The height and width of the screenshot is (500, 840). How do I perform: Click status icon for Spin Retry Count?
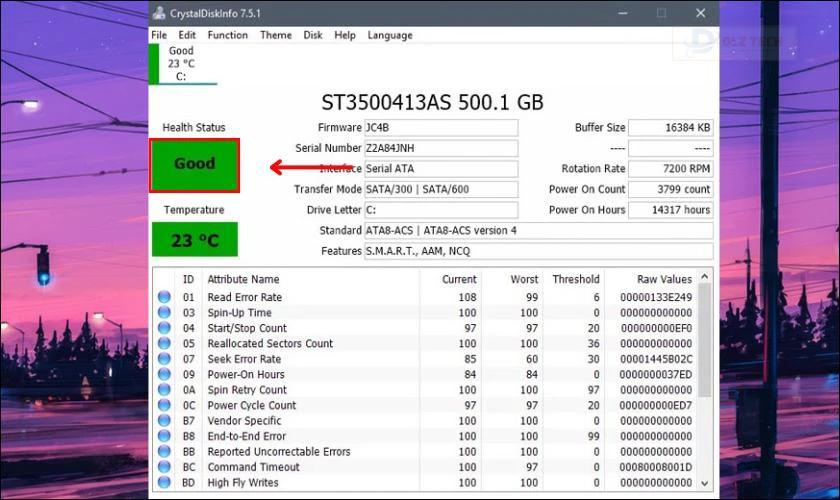click(164, 390)
